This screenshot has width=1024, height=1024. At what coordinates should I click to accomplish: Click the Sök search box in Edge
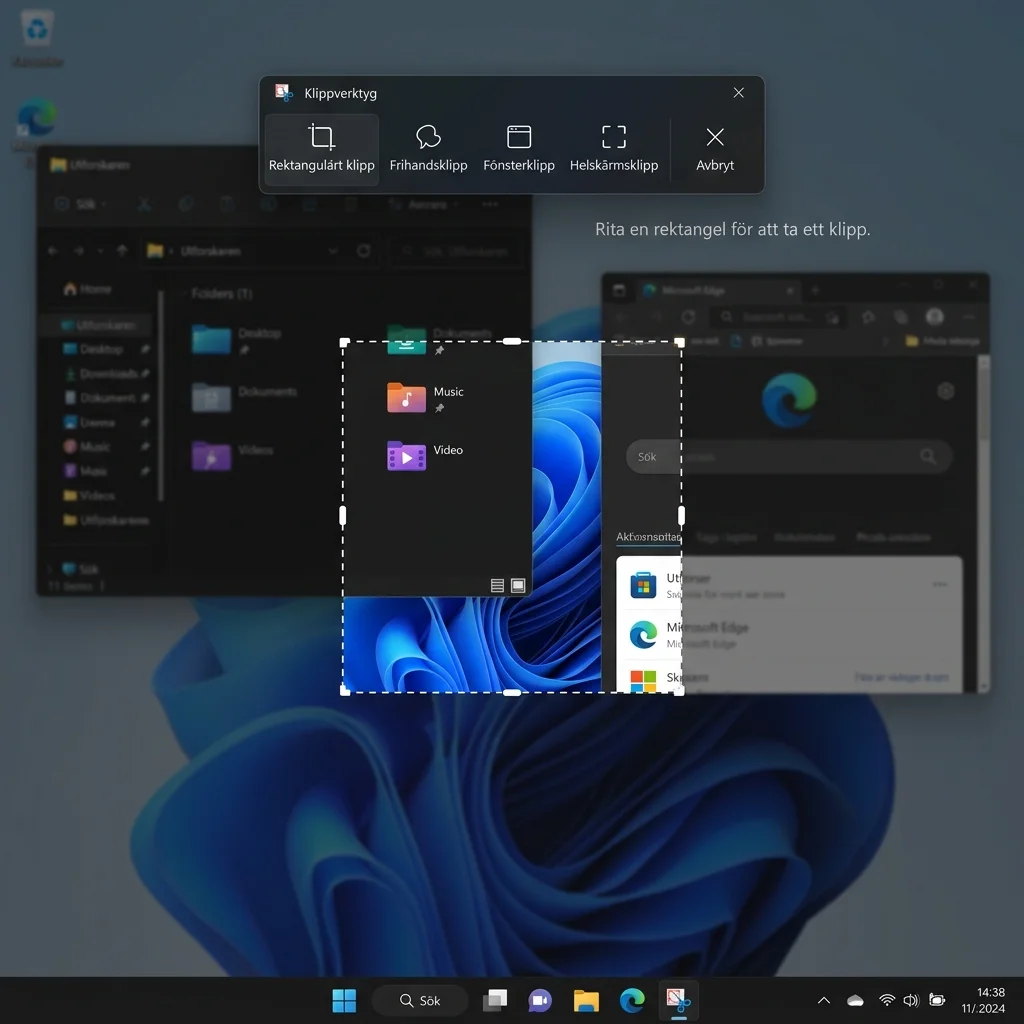tap(788, 456)
